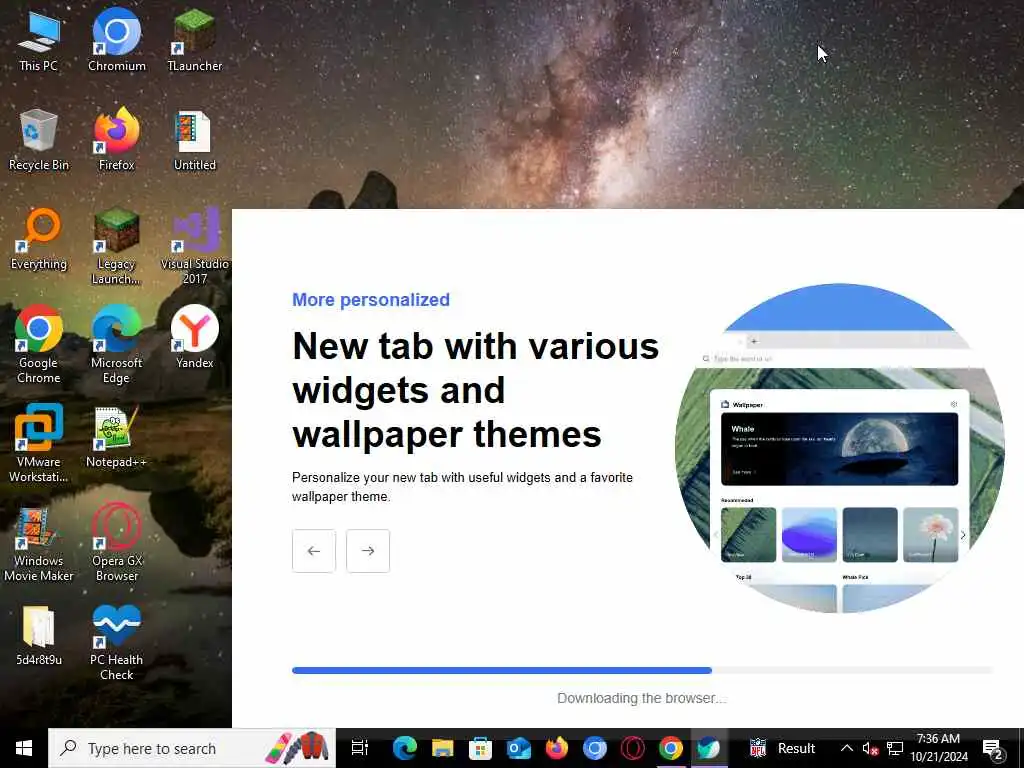The image size is (1024, 768).
Task: Select Windows Movie Maker shortcut
Action: [x=39, y=542]
